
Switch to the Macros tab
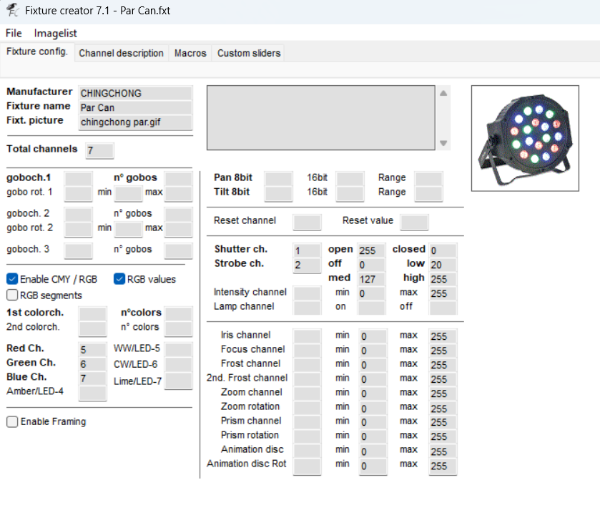pos(190,53)
